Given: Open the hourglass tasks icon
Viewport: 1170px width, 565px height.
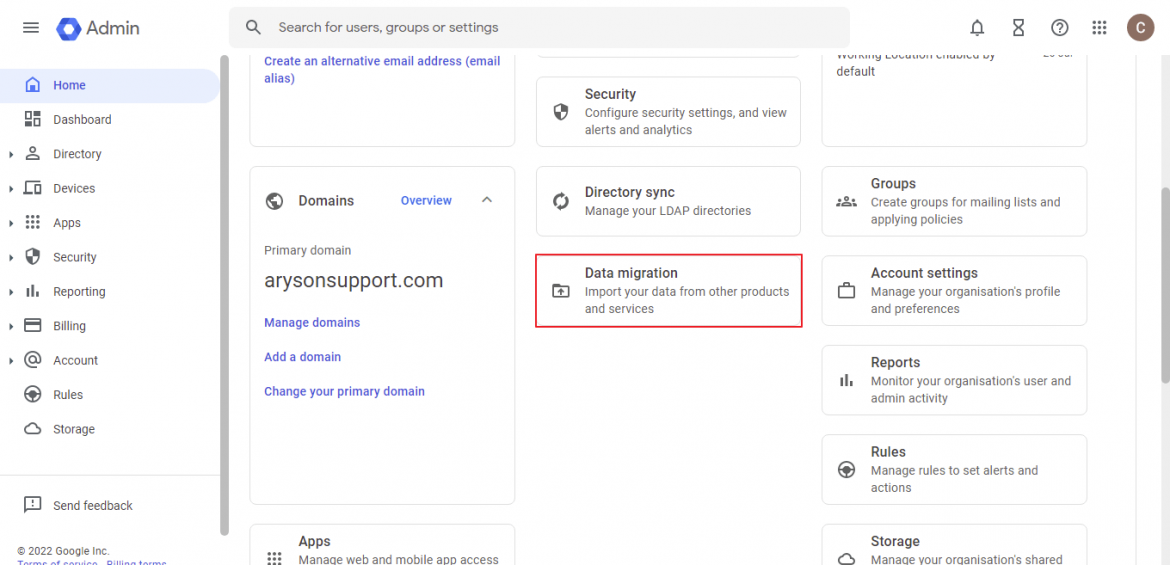Looking at the screenshot, I should click(1018, 28).
